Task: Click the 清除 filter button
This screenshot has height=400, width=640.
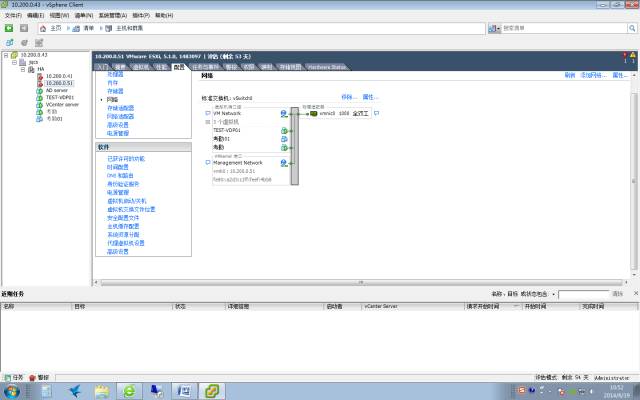Action: pyautogui.click(x=618, y=294)
